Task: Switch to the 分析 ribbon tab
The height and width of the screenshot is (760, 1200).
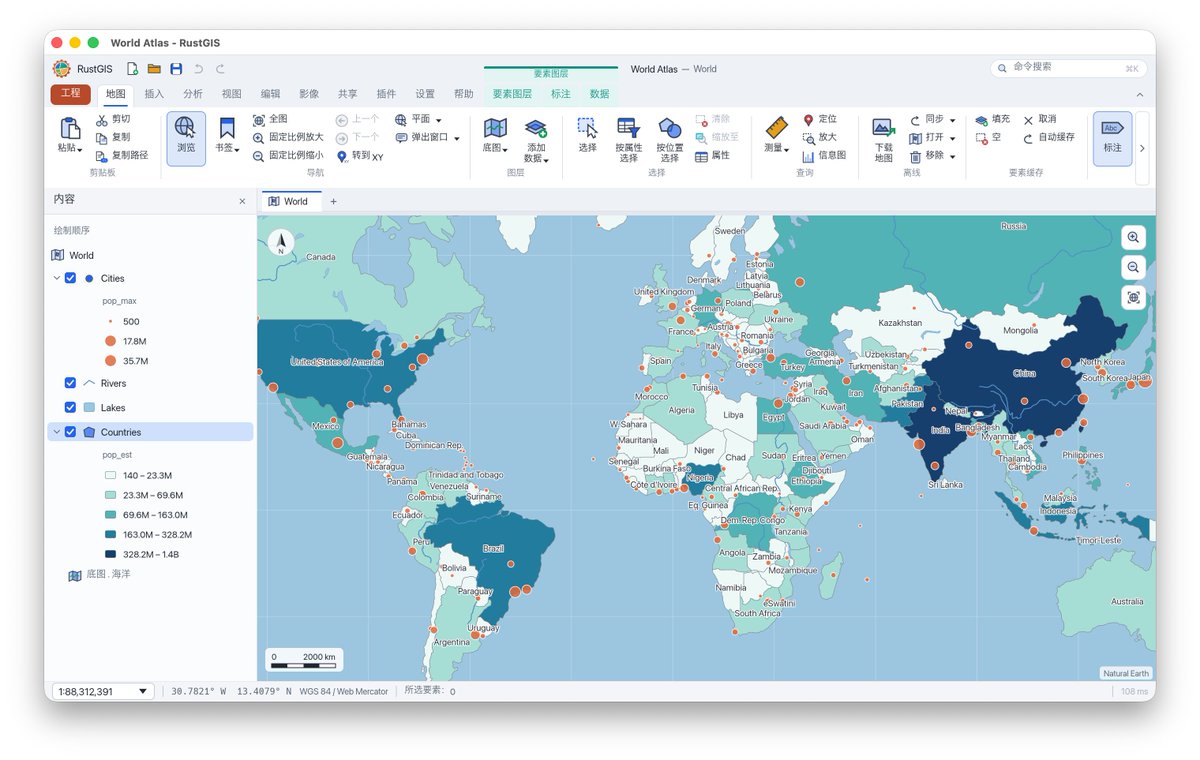Action: [x=193, y=94]
